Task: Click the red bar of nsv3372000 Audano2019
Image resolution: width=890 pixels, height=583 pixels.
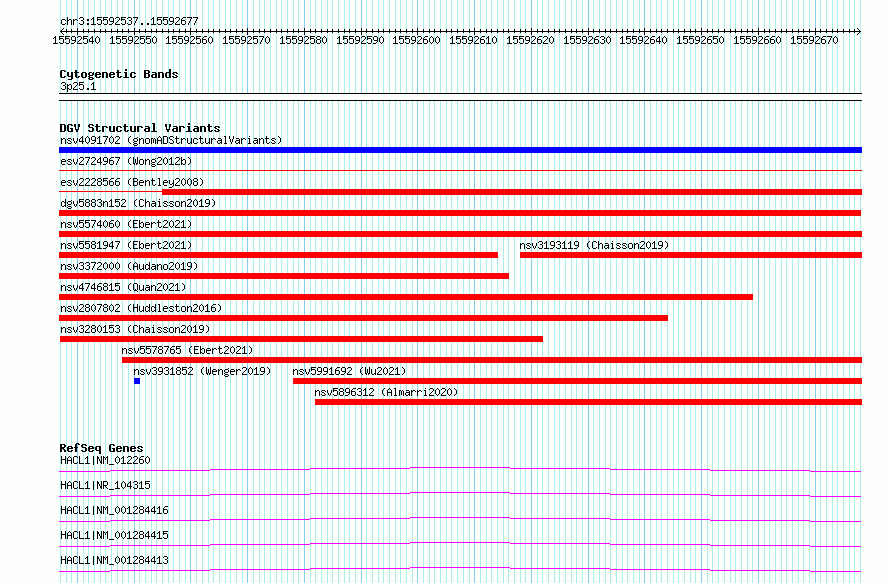Action: point(284,276)
